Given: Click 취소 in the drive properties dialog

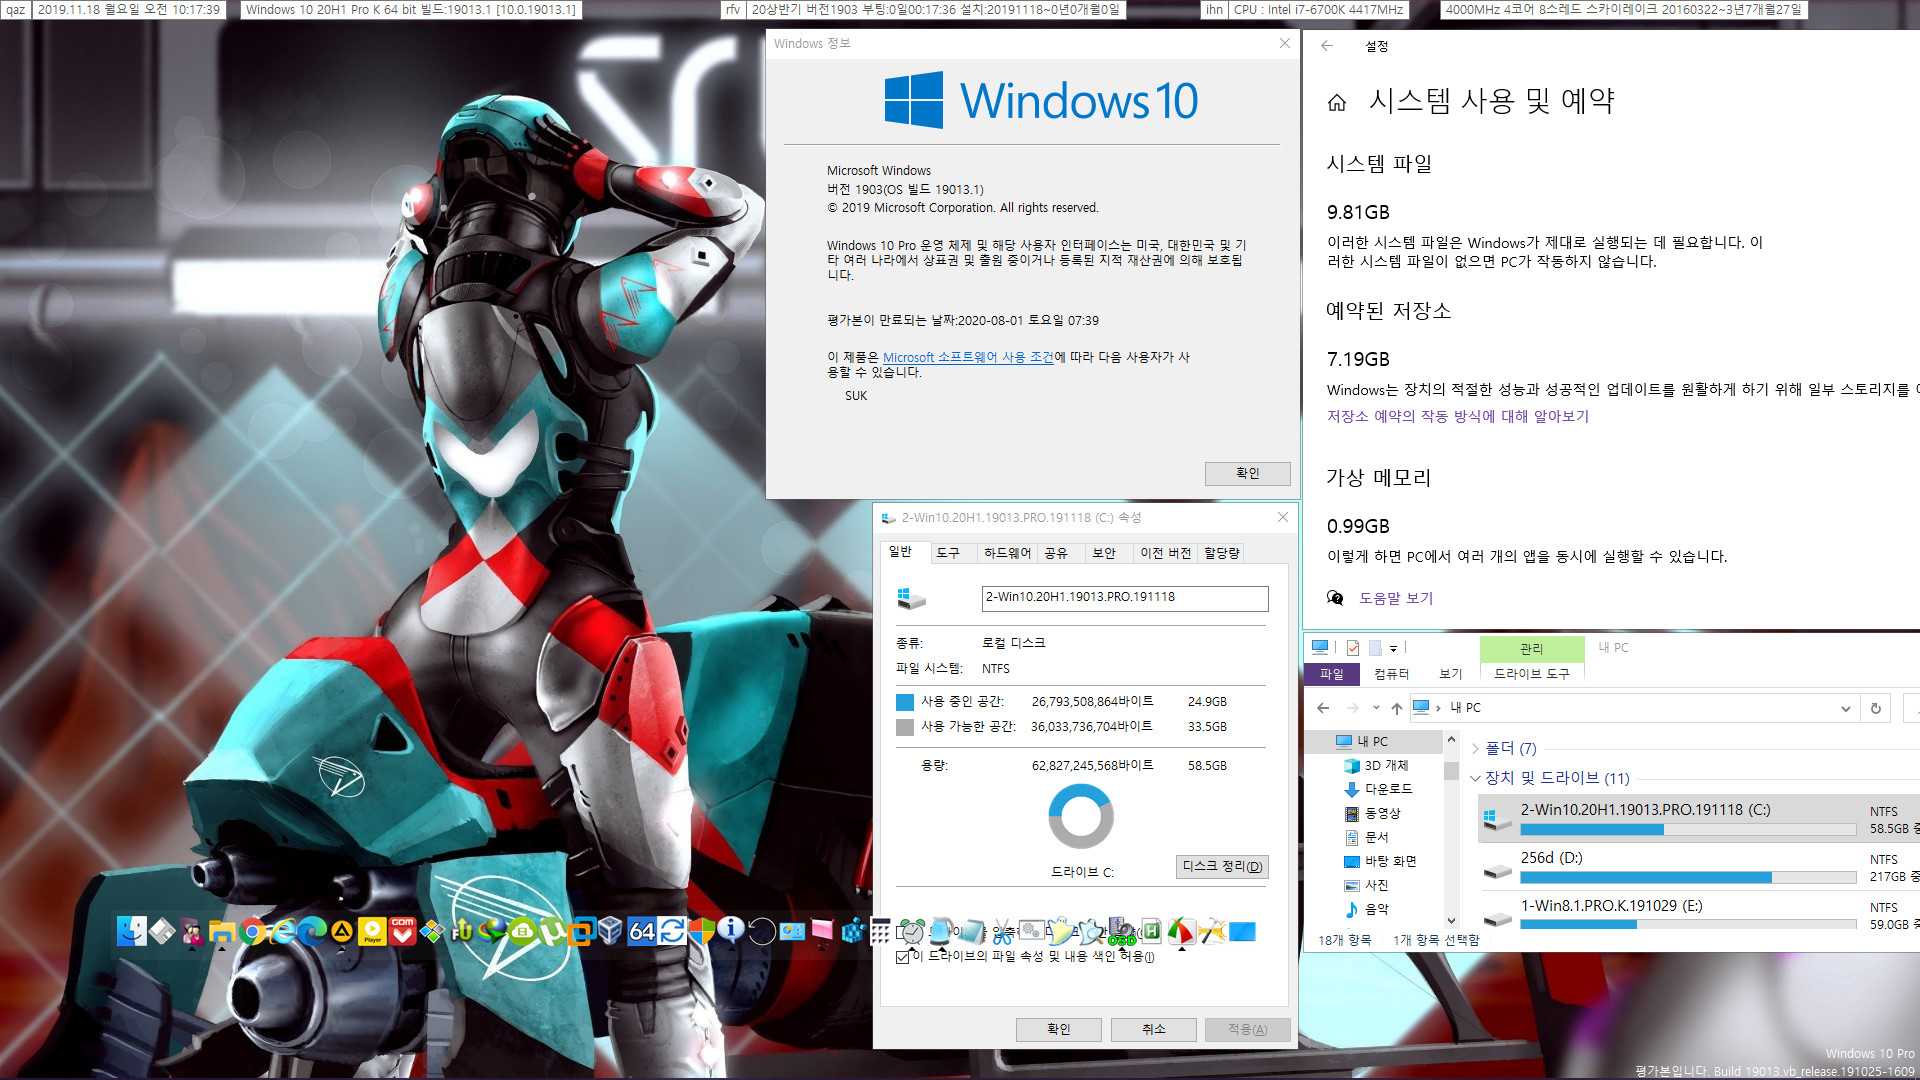Looking at the screenshot, I should (1154, 1029).
